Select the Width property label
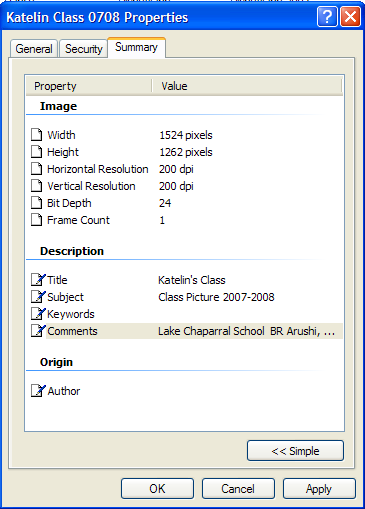 tap(61, 135)
